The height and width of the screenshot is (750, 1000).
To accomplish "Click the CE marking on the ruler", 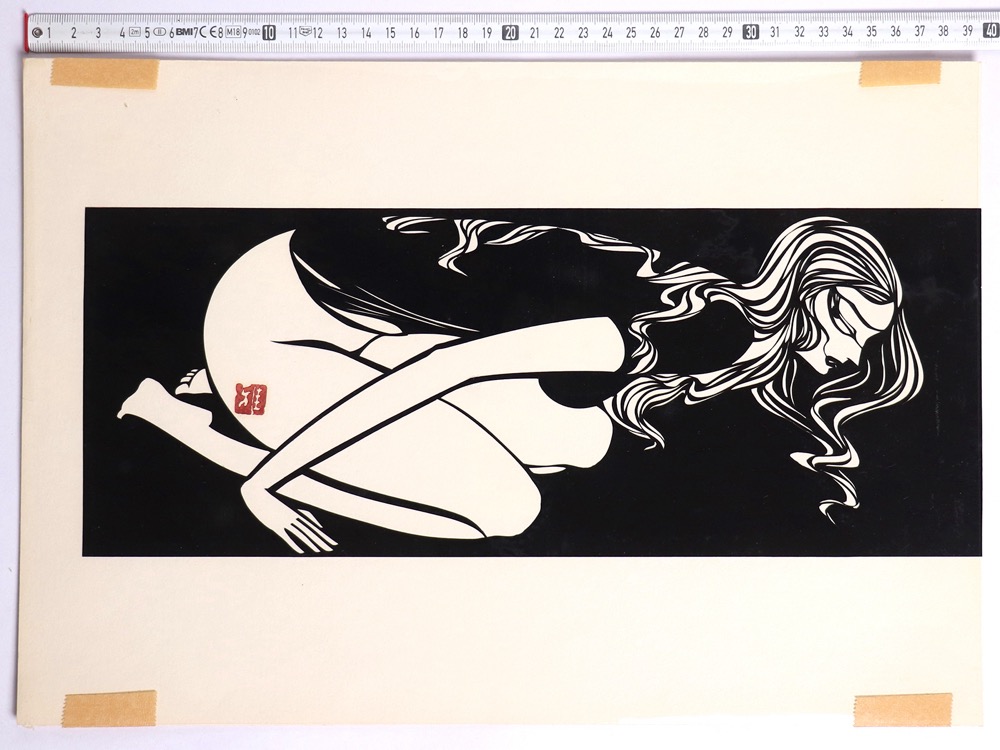I will (x=208, y=32).
